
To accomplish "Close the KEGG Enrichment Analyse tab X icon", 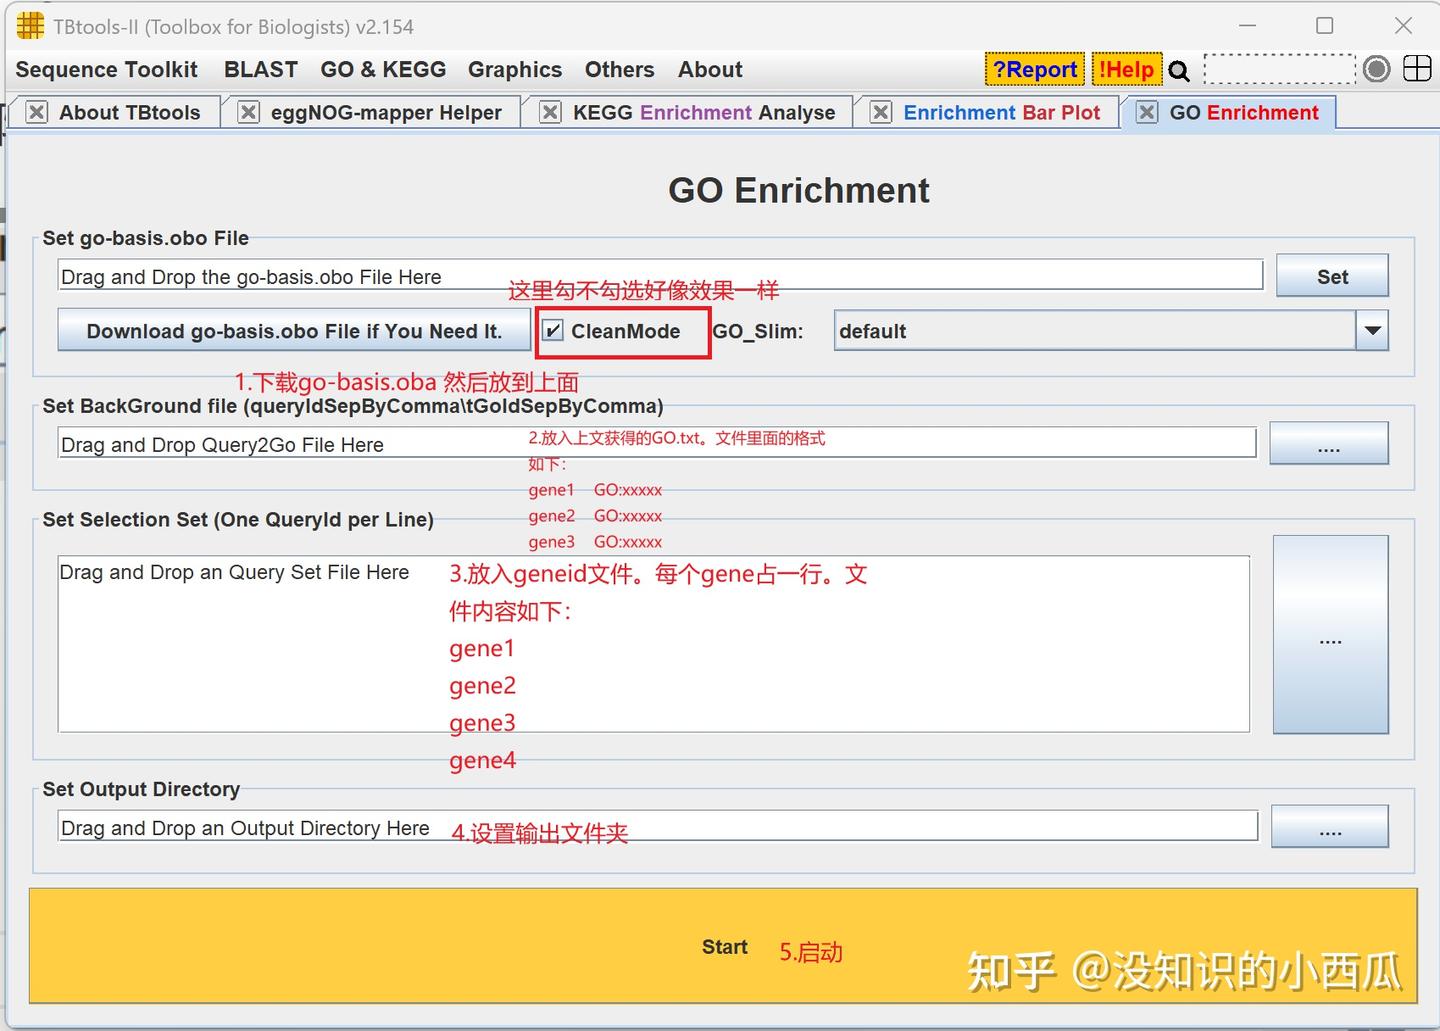I will pyautogui.click(x=549, y=112).
